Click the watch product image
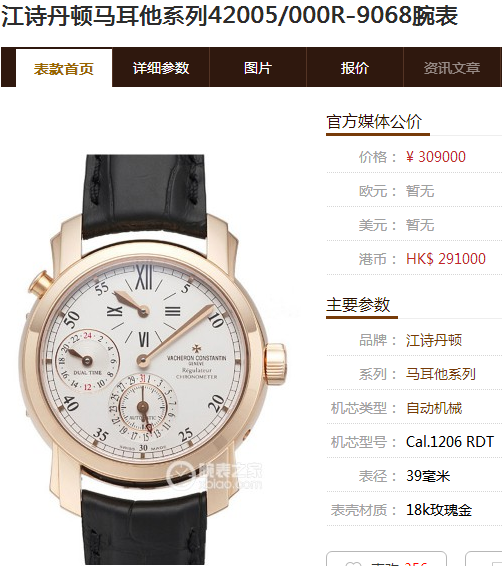Image resolution: width=502 pixels, height=566 pixels. pos(152,357)
